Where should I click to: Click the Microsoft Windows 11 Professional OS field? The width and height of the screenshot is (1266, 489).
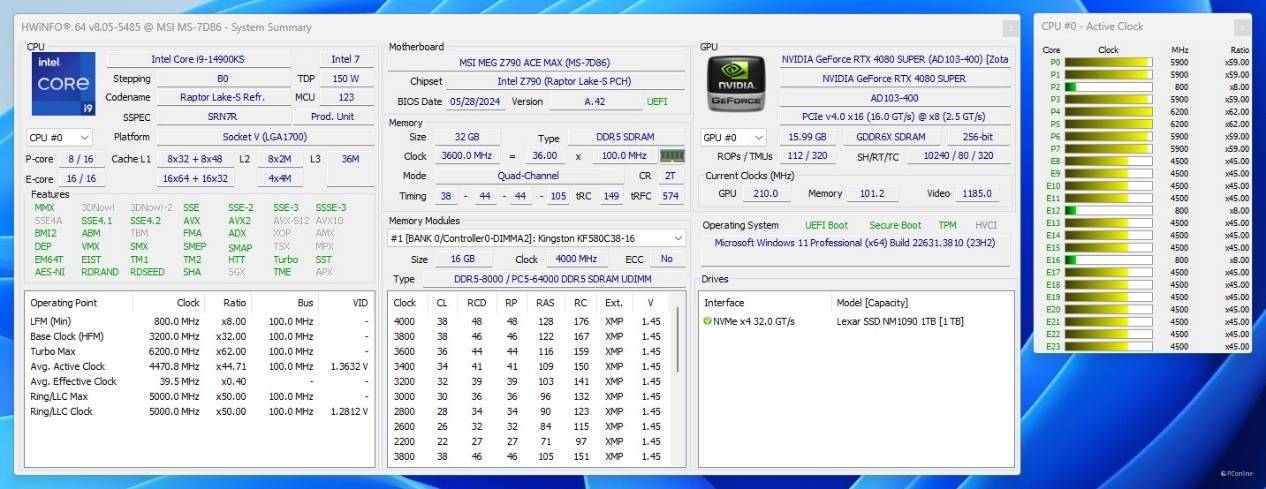click(857, 243)
